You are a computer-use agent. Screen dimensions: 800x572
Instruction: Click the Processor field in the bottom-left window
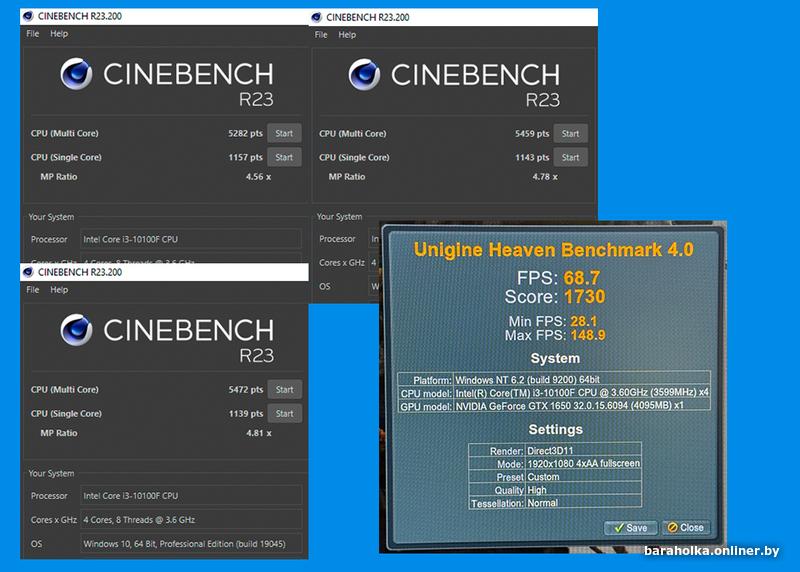(x=191, y=496)
